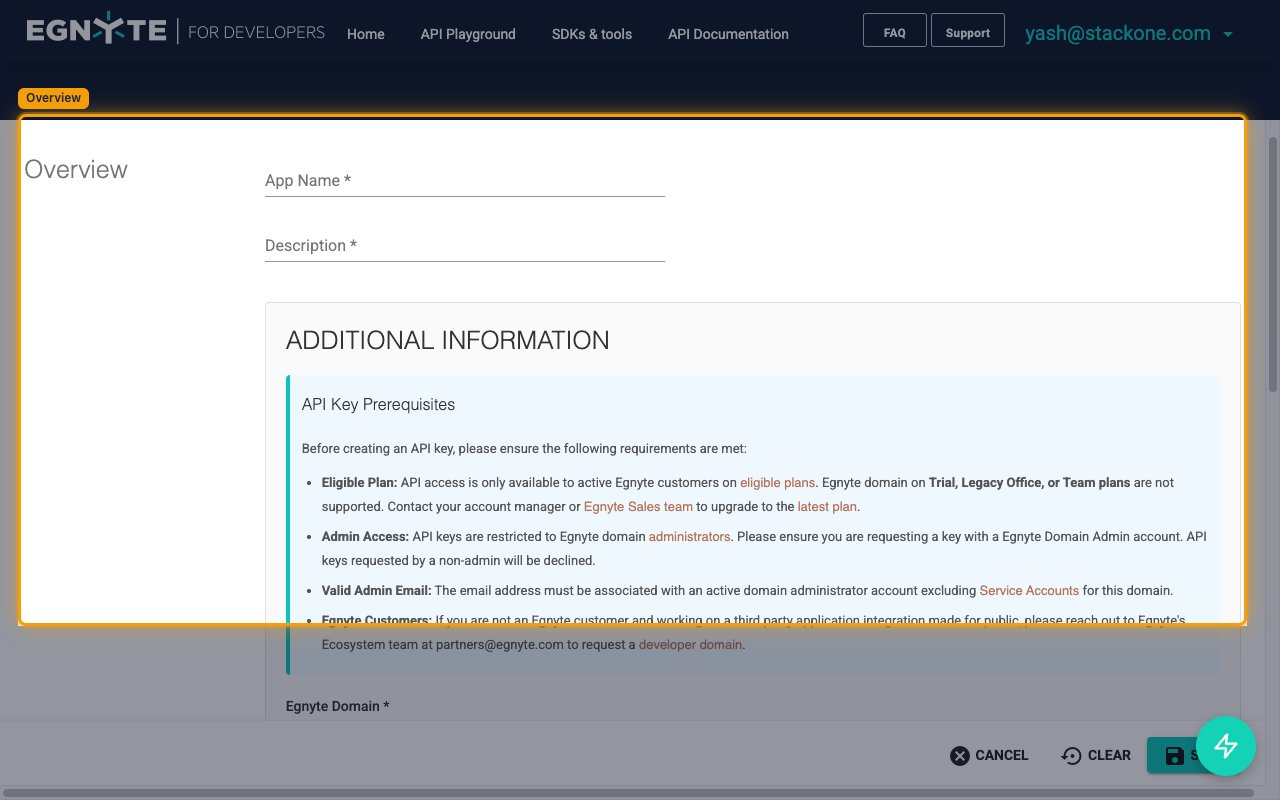This screenshot has width=1280, height=800.
Task: Click the FAQ button
Action: point(895,32)
